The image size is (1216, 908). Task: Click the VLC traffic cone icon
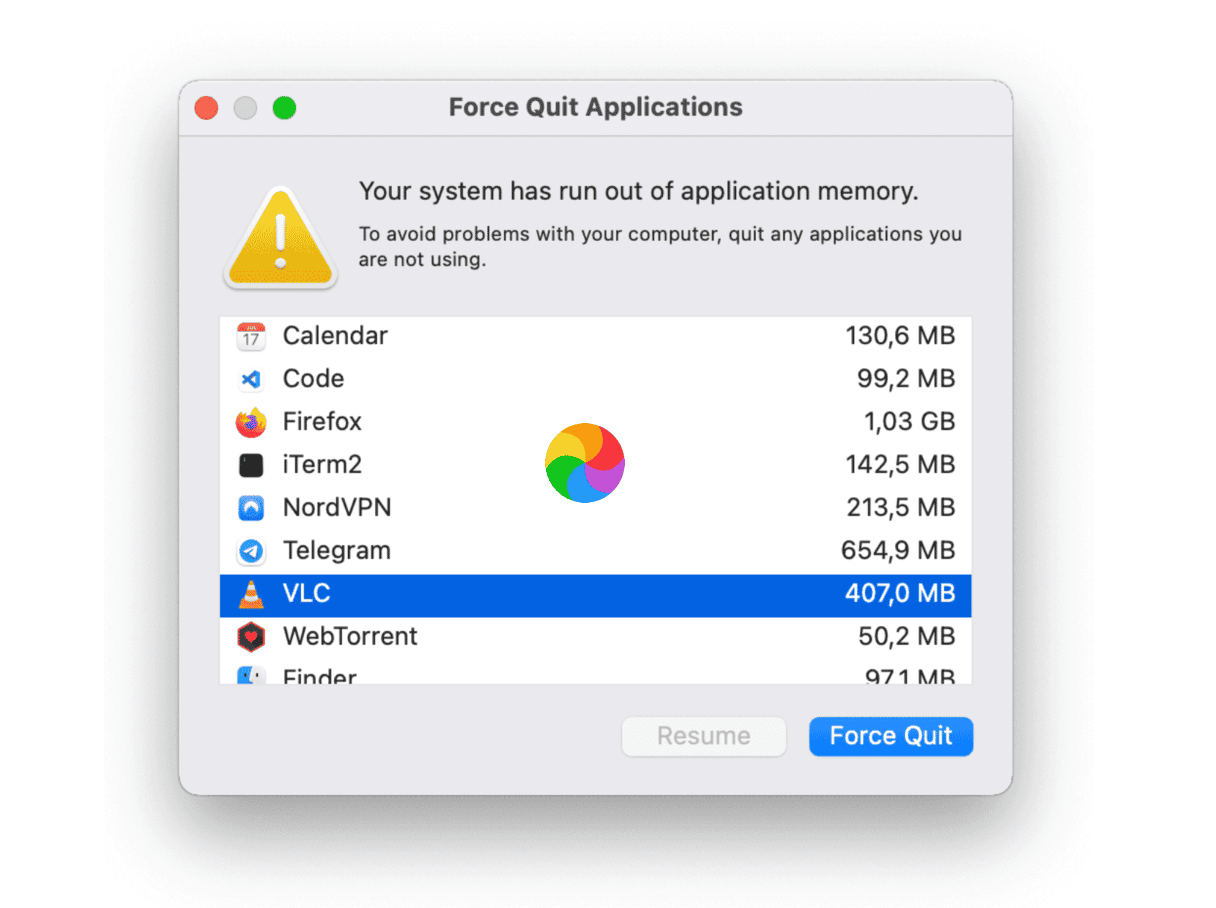tap(251, 594)
